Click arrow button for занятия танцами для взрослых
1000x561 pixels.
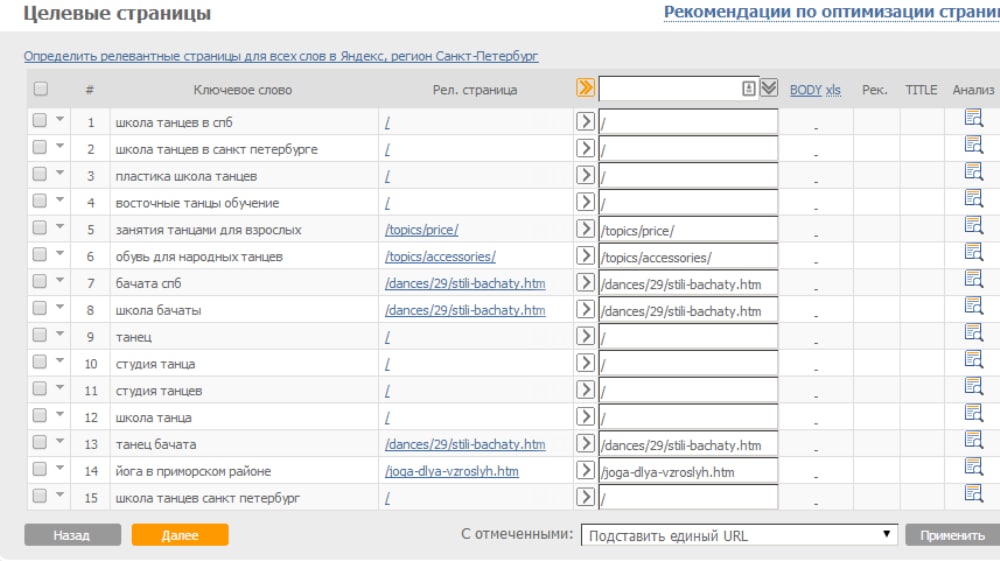click(585, 229)
